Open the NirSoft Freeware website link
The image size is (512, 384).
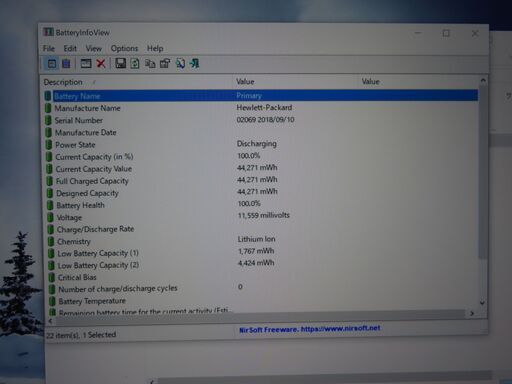click(x=310, y=329)
